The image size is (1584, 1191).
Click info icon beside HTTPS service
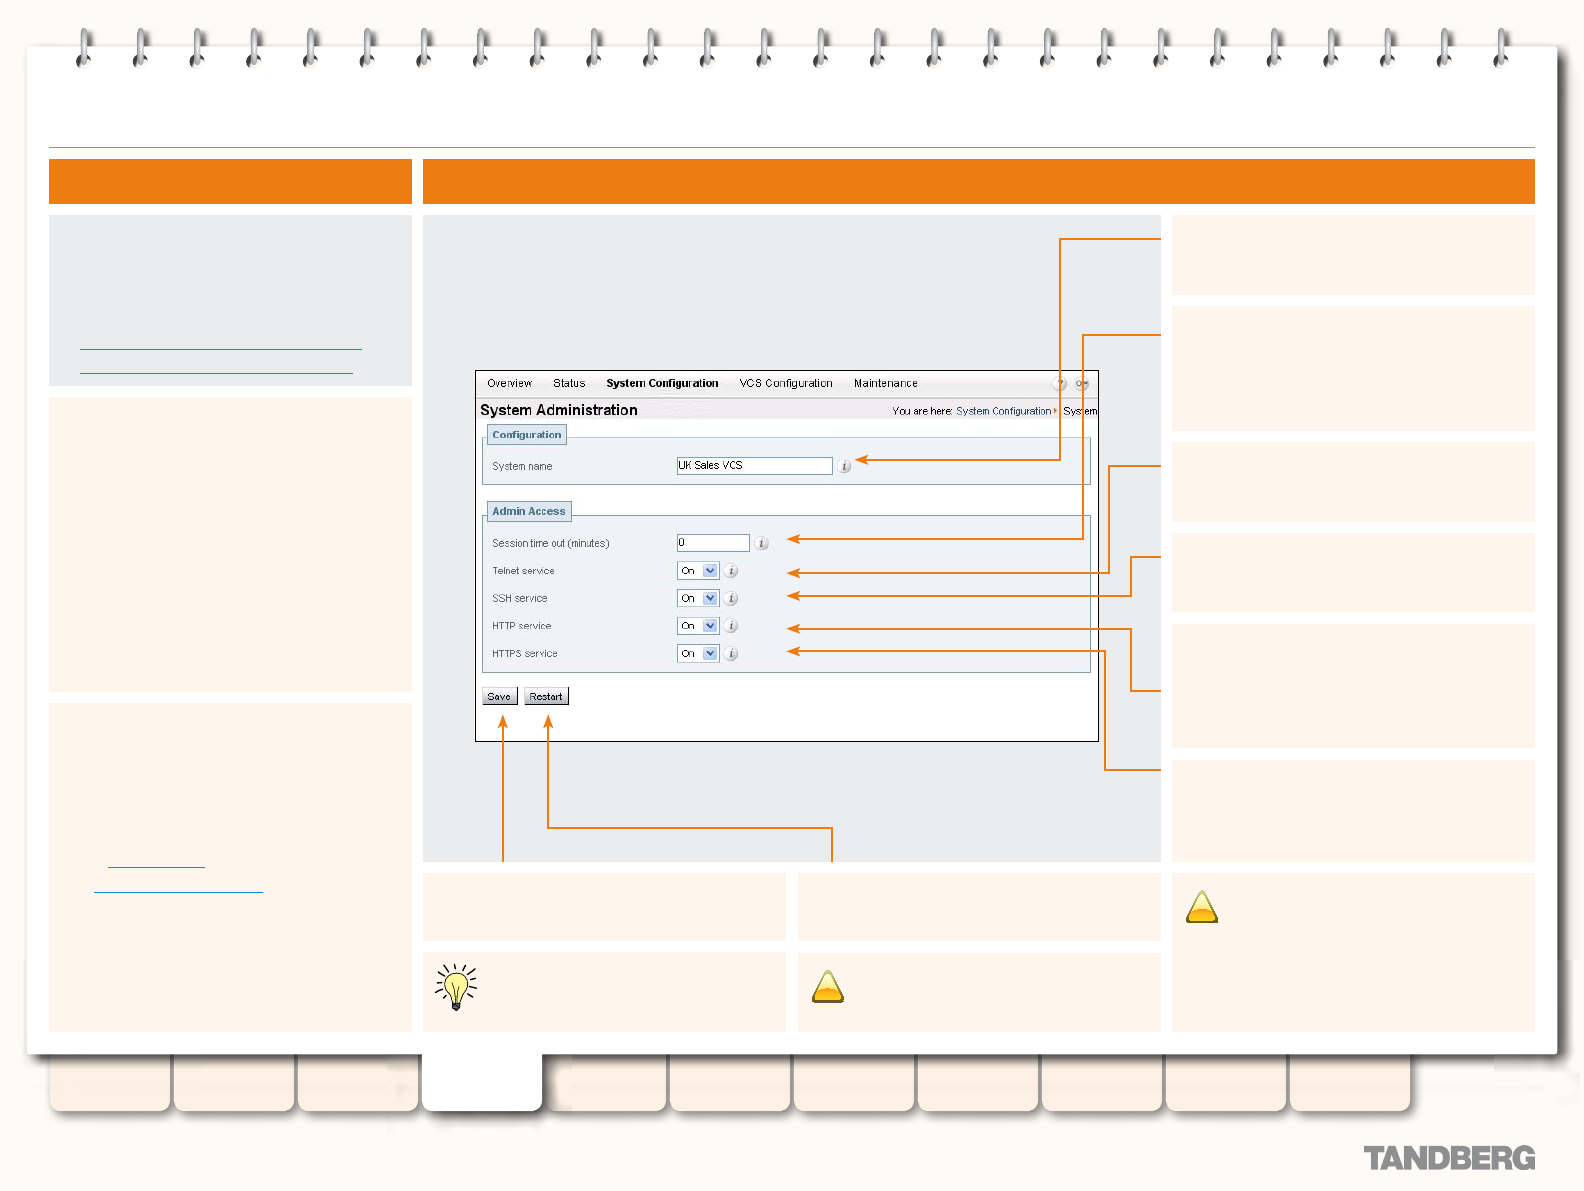pyautogui.click(x=732, y=654)
